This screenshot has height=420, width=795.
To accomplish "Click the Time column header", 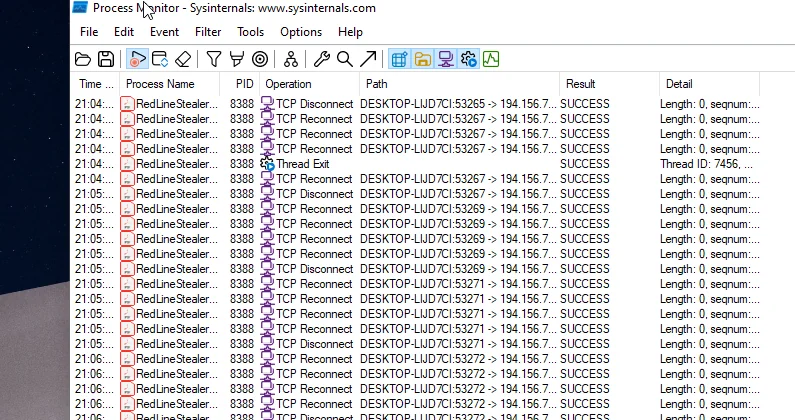I will coord(96,84).
